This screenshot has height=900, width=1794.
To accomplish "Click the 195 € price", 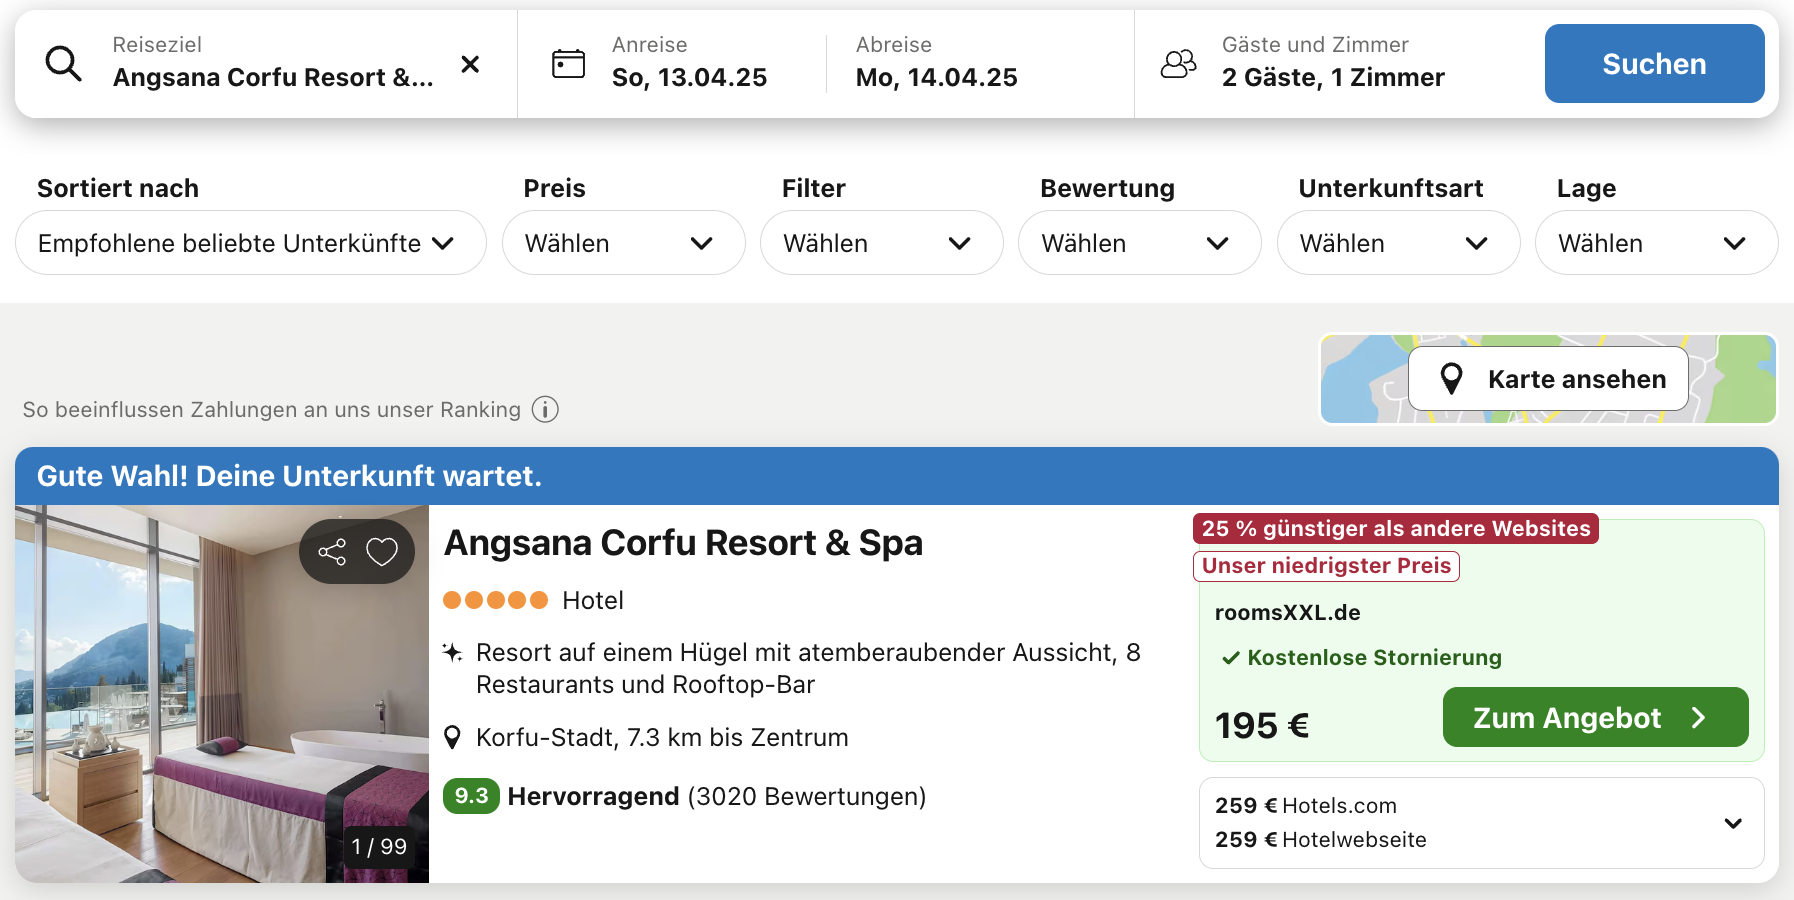I will [1262, 725].
